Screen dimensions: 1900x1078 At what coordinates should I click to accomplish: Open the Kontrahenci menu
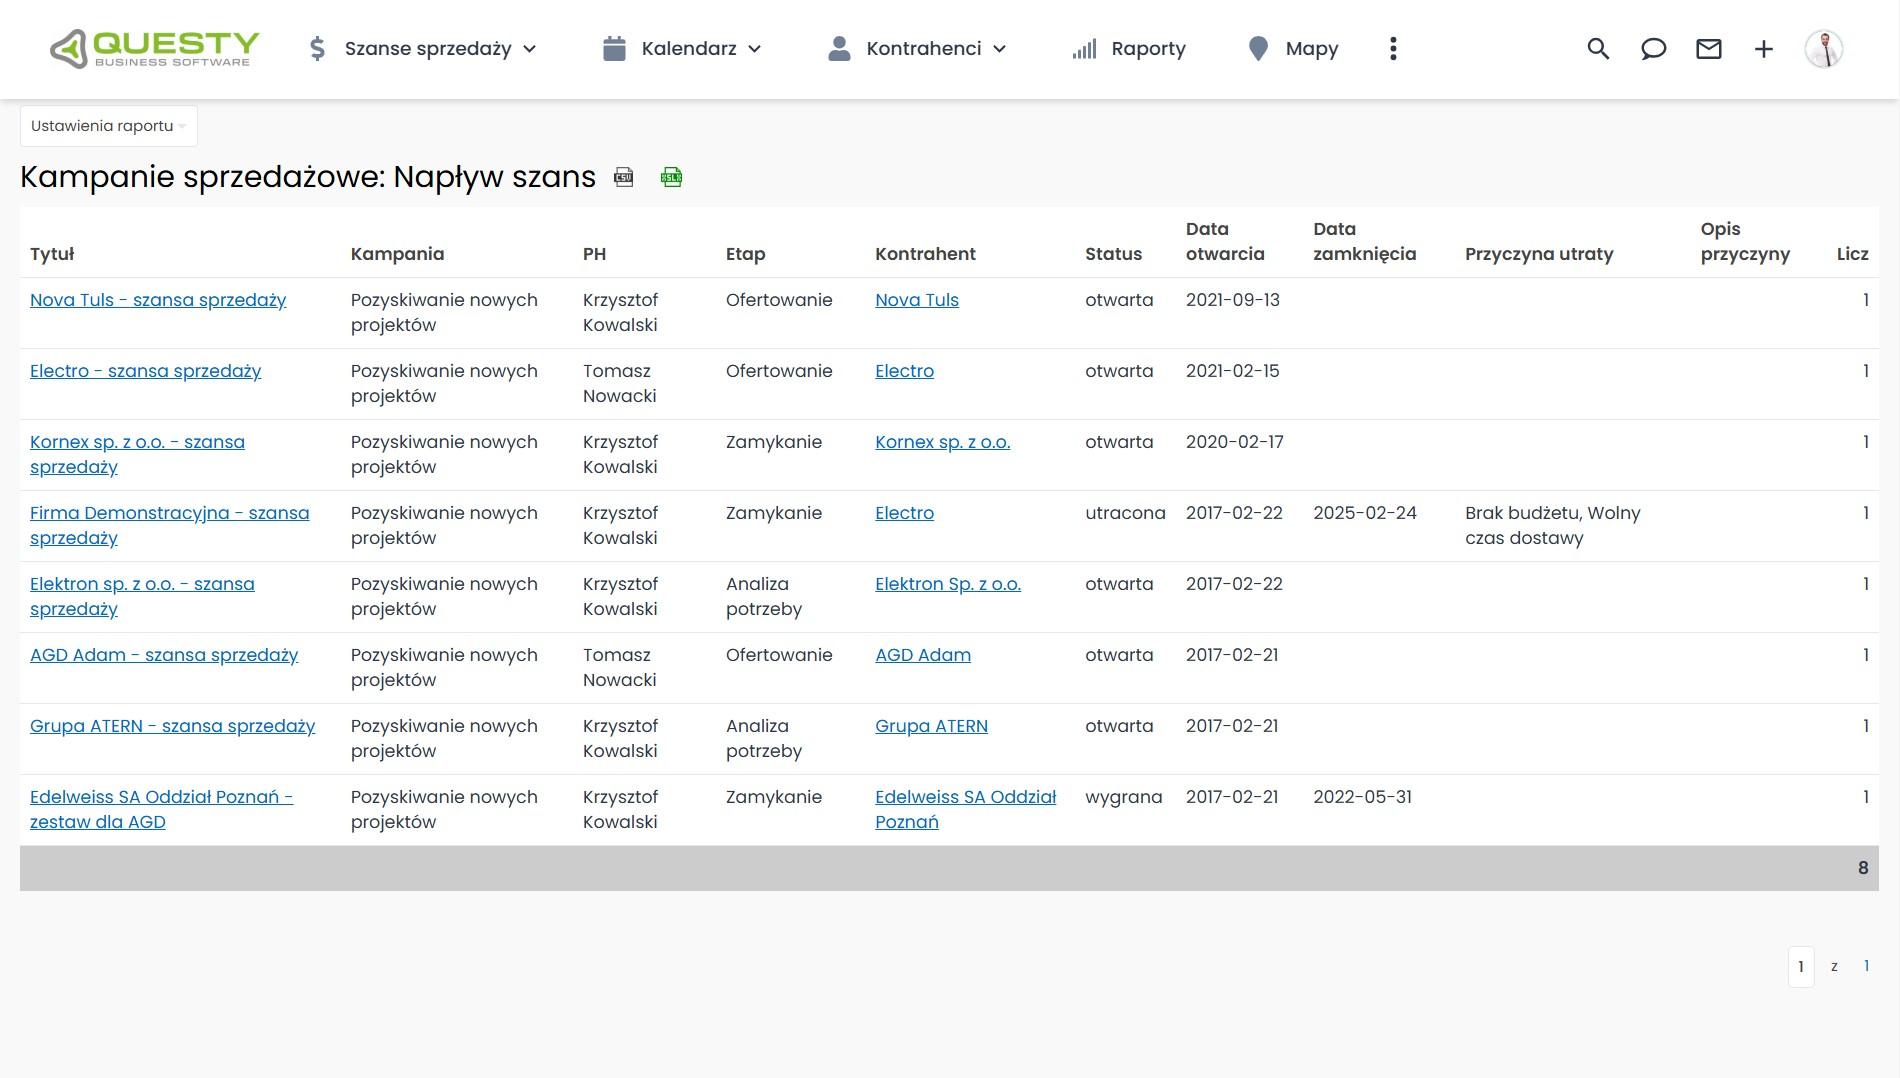pyautogui.click(x=924, y=49)
